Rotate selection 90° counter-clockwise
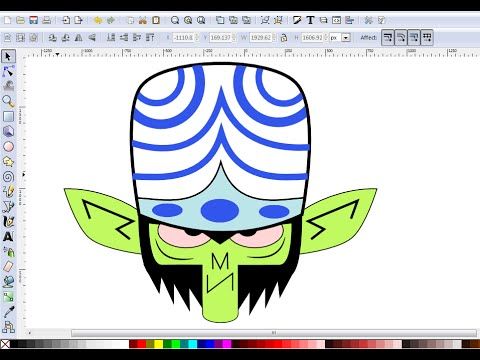 coord(52,38)
